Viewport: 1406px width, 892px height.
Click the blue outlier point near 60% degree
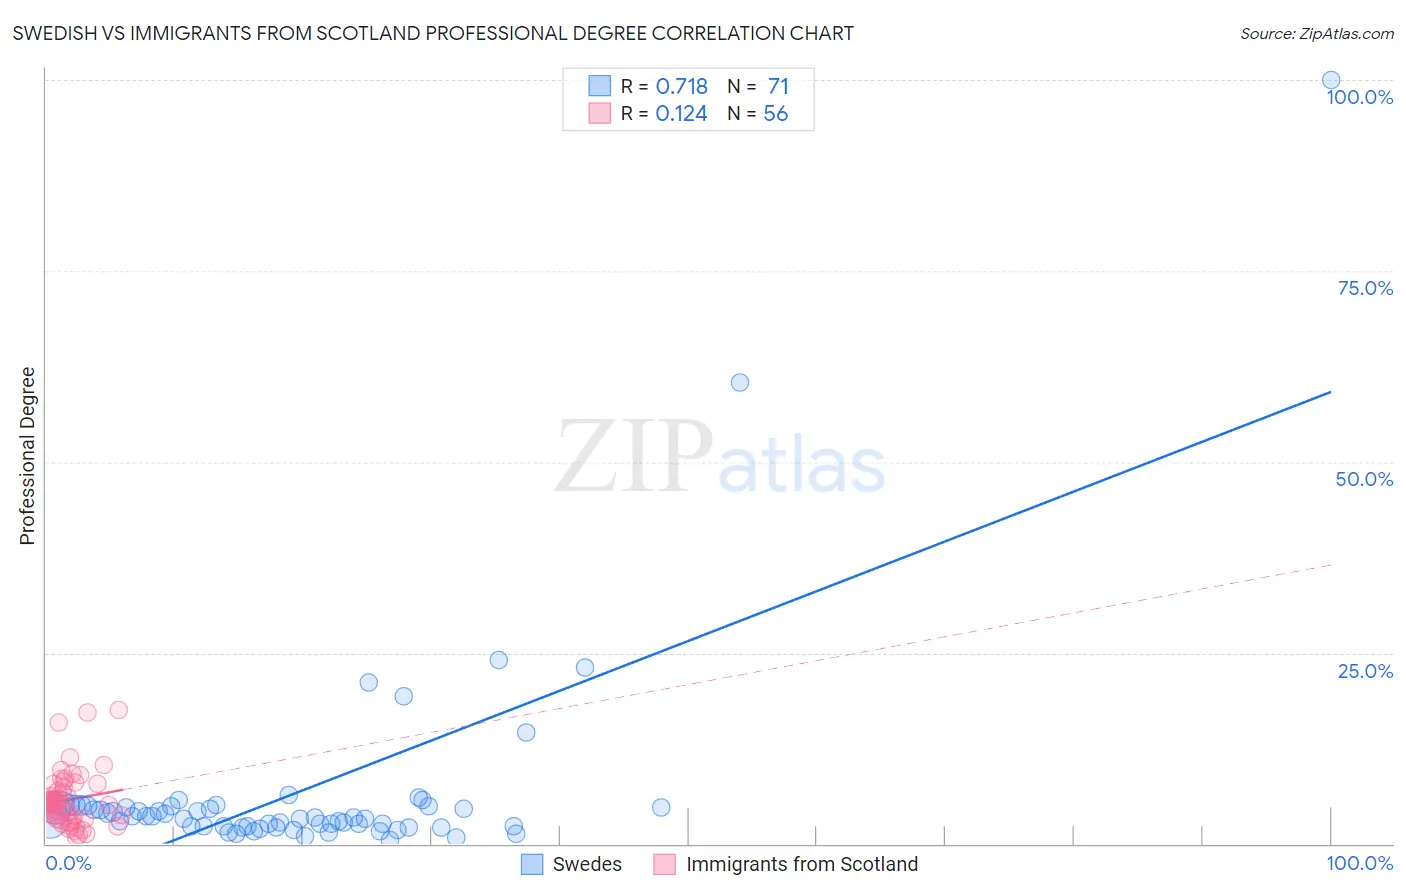click(740, 382)
